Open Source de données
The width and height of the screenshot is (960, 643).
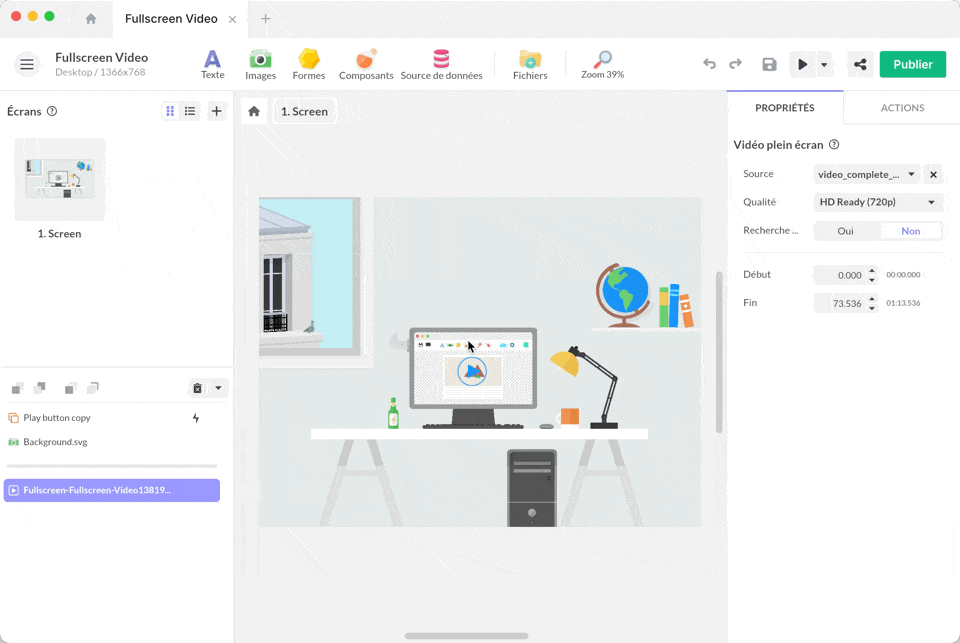[x=441, y=64]
